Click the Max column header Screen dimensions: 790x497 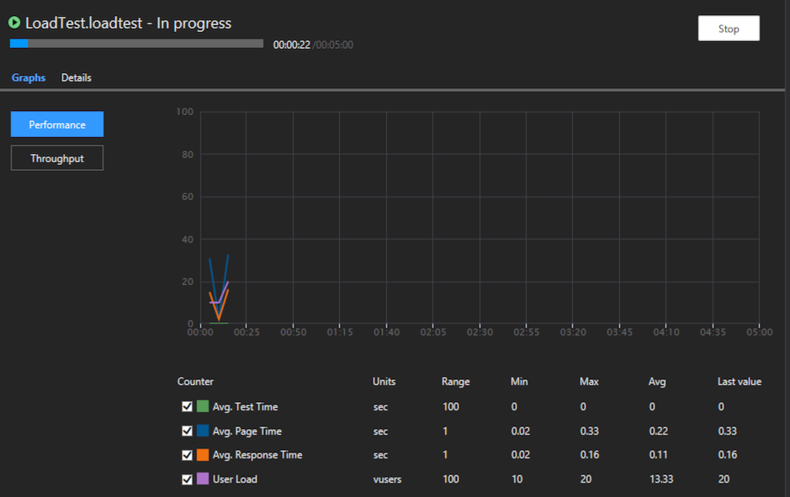coord(589,382)
